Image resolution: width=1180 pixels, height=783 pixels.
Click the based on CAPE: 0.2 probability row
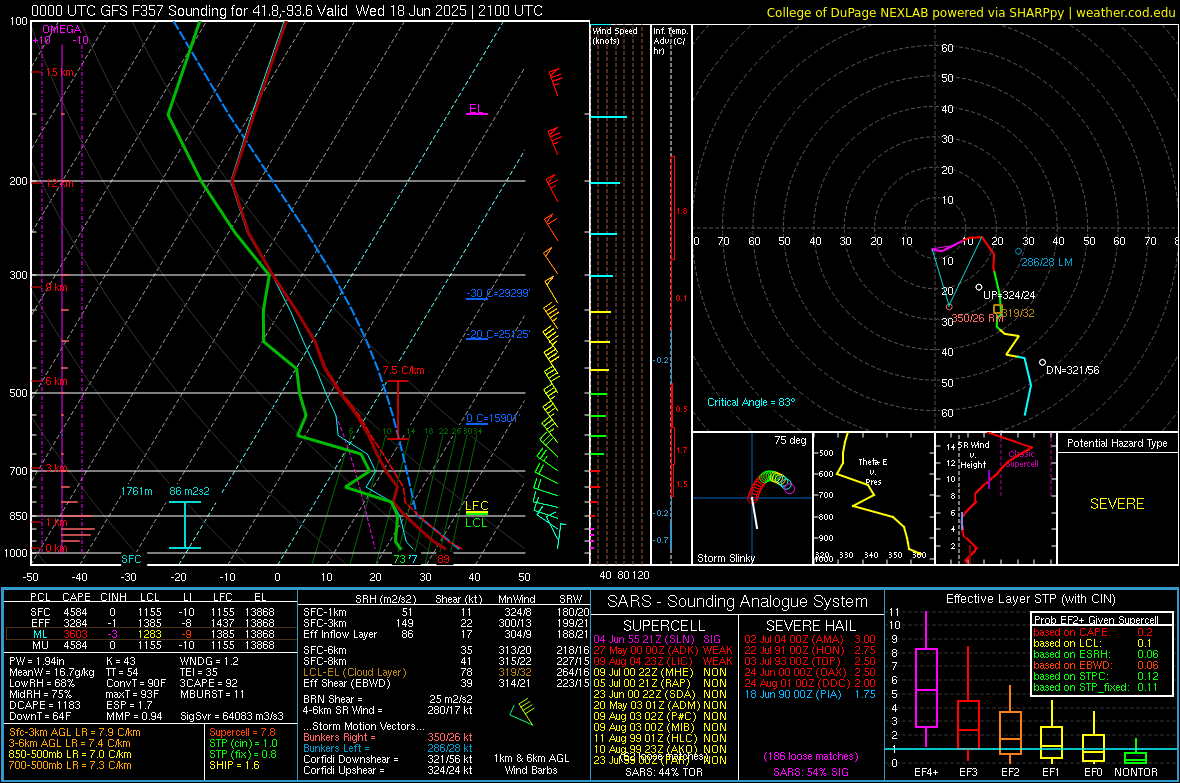(1093, 632)
